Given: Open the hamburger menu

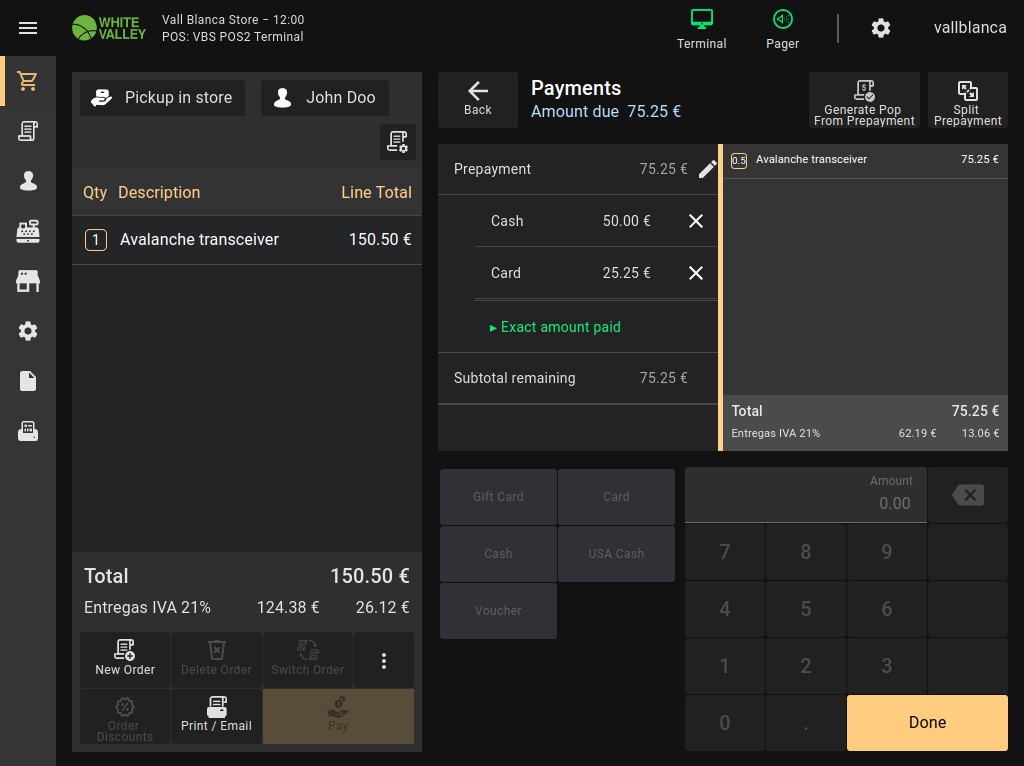Looking at the screenshot, I should 28,28.
